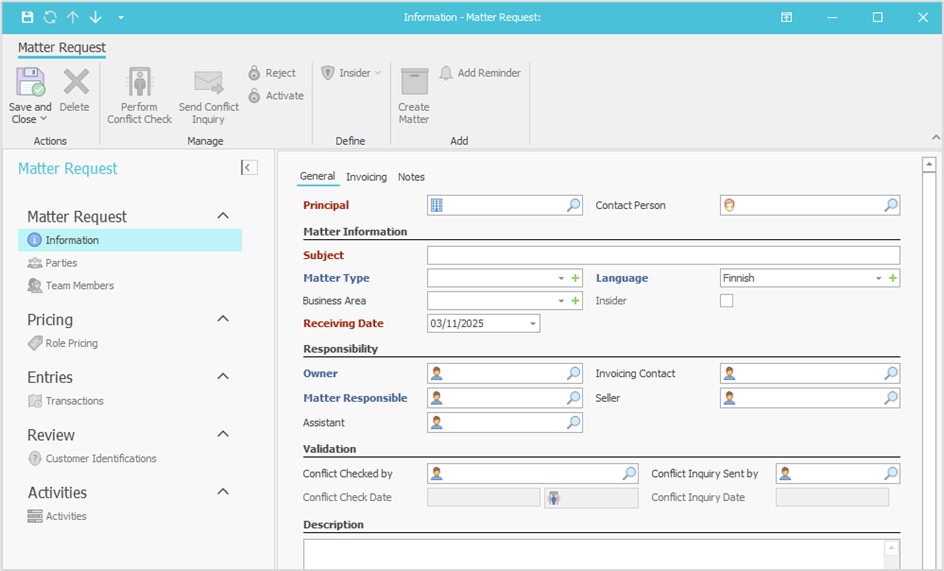The height and width of the screenshot is (571, 944).
Task: Click the vertical scrollbar up arrow
Action: pos(929,165)
